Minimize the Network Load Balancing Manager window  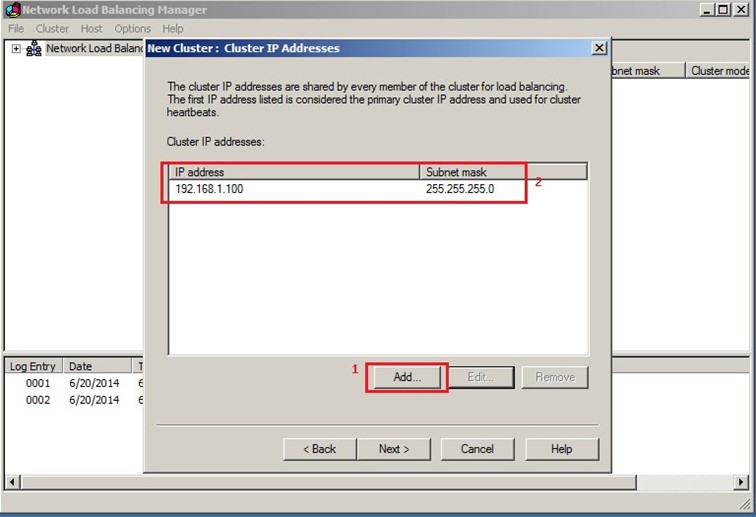coord(707,10)
